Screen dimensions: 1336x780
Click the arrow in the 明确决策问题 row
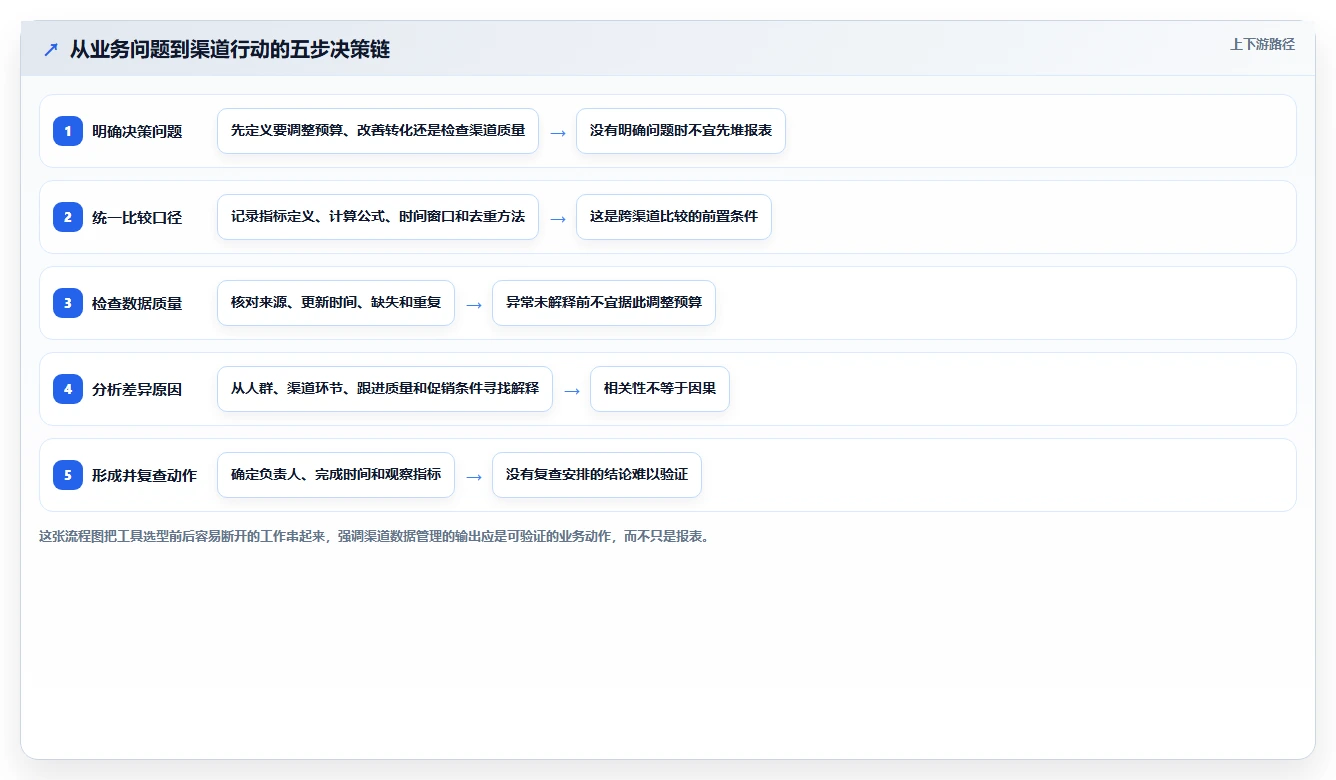[558, 132]
